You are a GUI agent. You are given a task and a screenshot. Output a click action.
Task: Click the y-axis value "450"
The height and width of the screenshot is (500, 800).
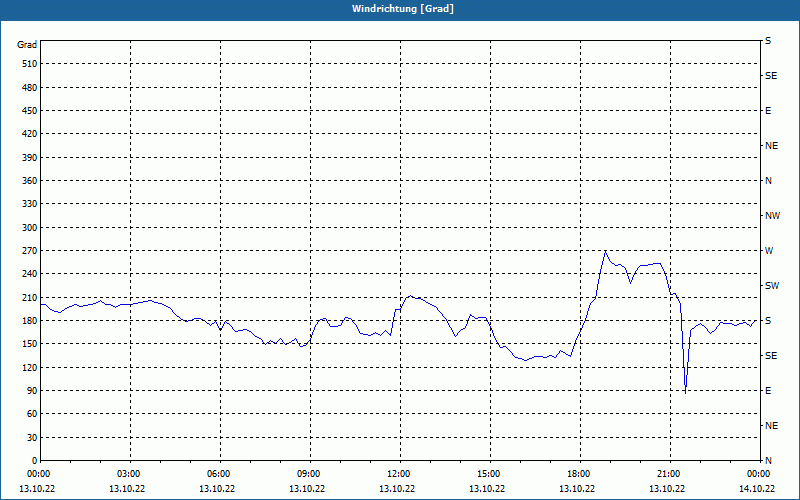click(30, 111)
